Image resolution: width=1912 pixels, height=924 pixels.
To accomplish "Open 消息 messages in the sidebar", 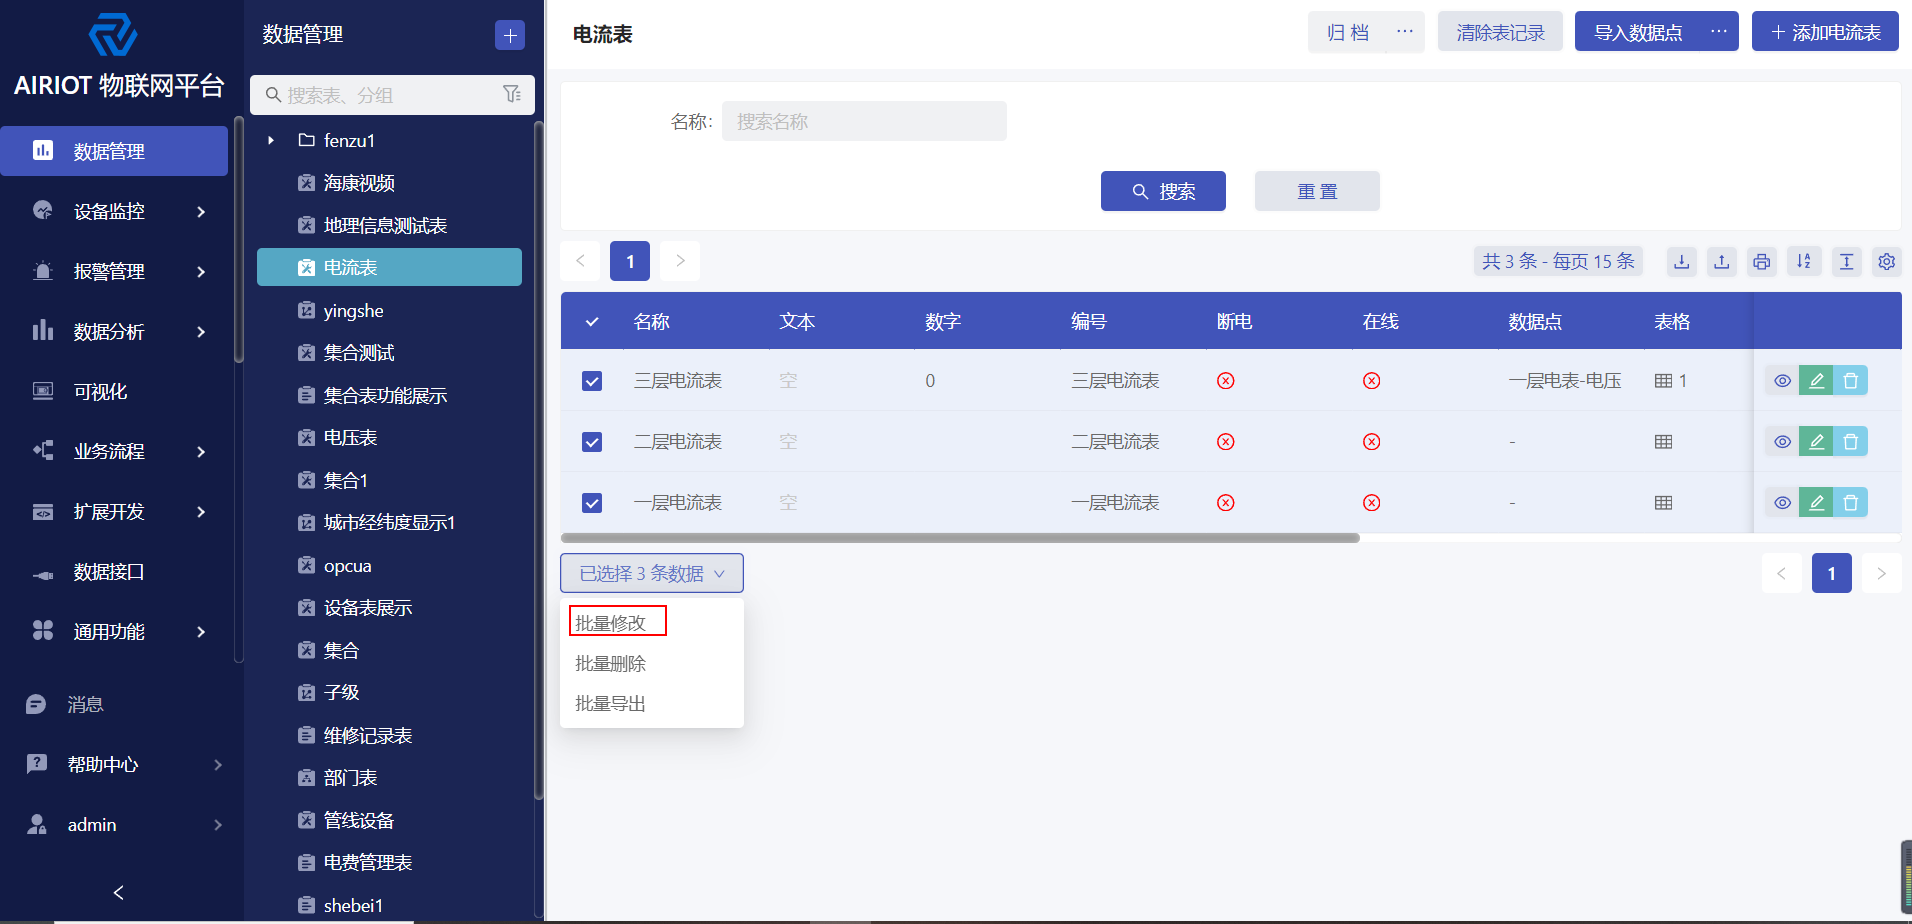I will tap(85, 705).
